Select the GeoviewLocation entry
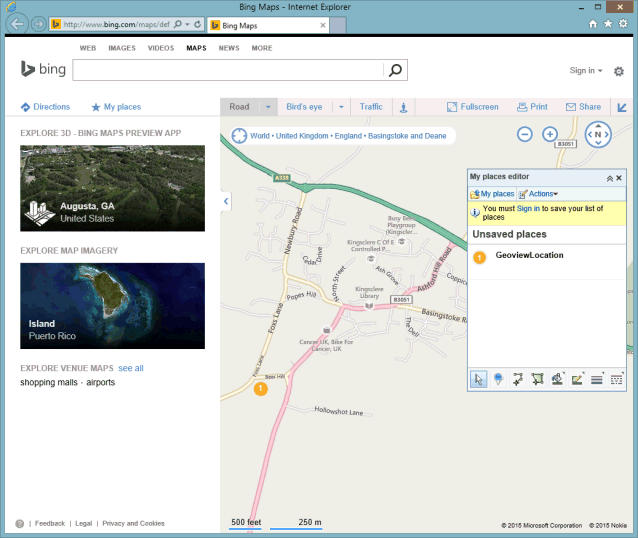The width and height of the screenshot is (638, 538). coord(529,255)
